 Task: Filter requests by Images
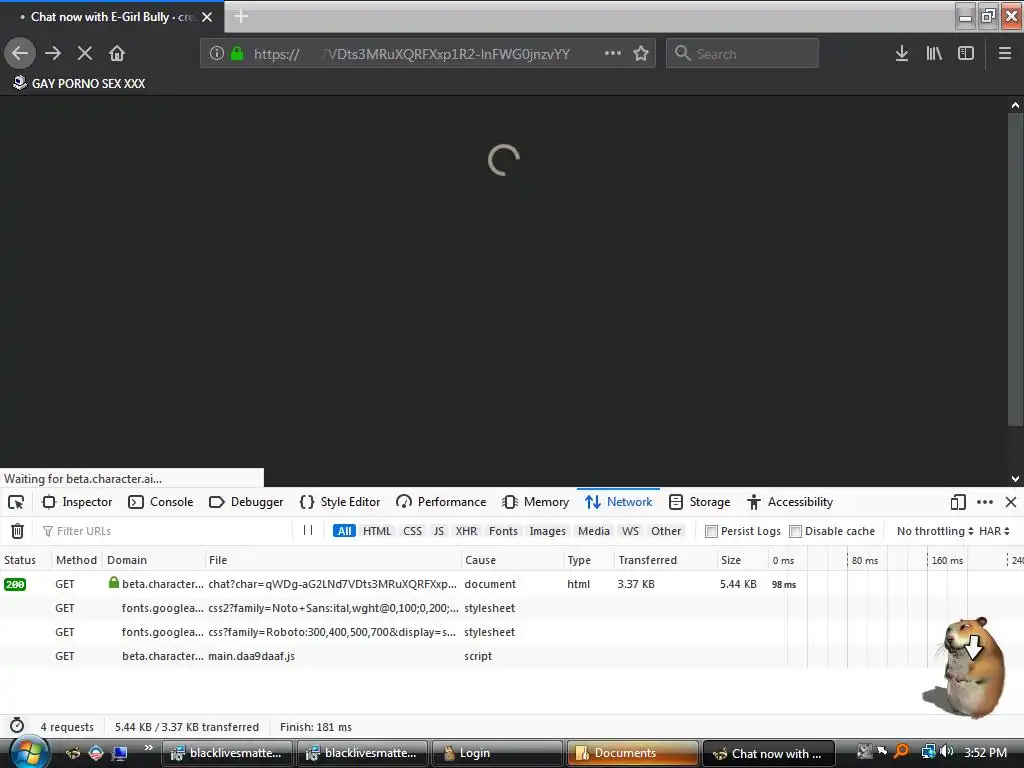click(x=547, y=531)
